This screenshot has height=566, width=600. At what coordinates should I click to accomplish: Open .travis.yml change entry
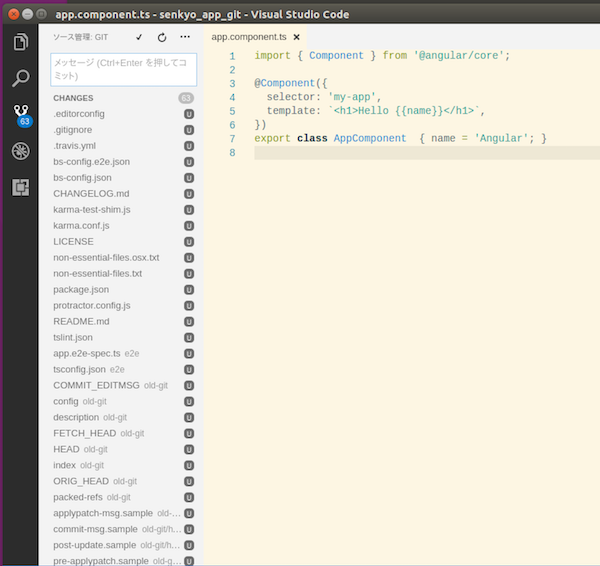click(x=122, y=146)
